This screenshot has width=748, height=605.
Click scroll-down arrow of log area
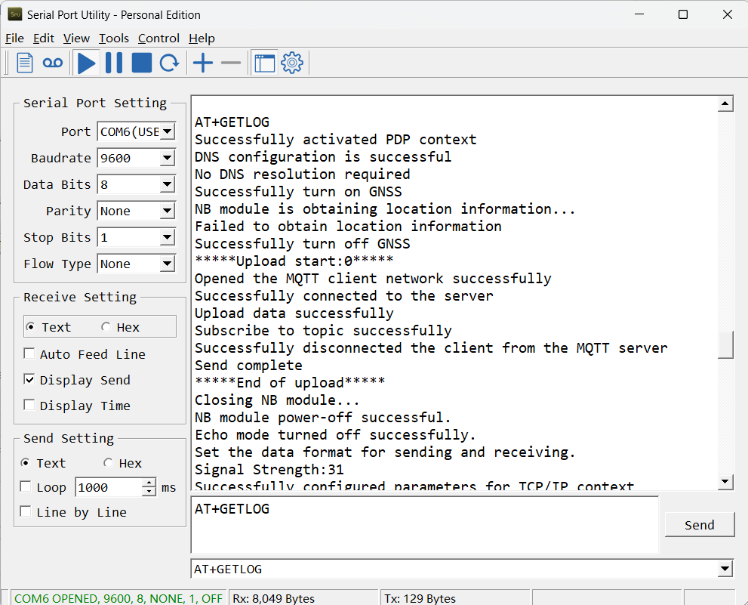(x=725, y=481)
